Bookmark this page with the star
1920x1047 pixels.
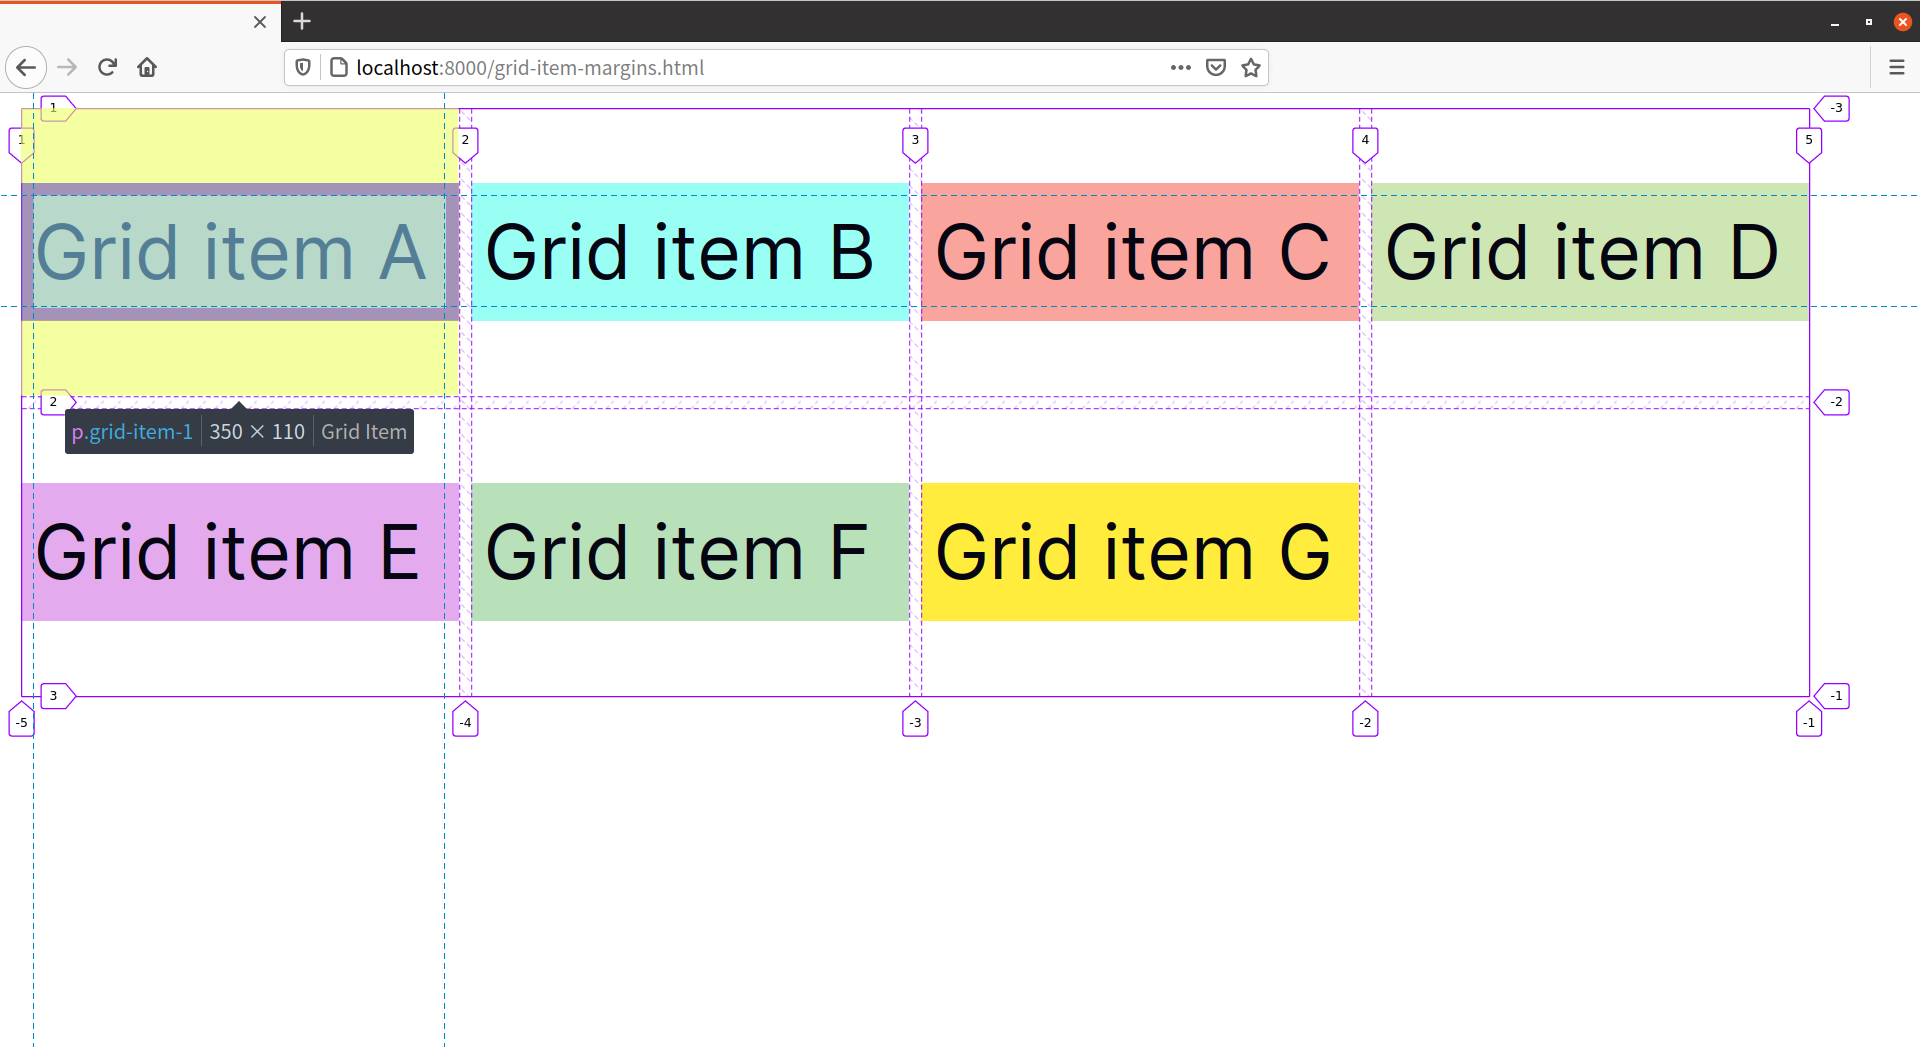tap(1251, 67)
